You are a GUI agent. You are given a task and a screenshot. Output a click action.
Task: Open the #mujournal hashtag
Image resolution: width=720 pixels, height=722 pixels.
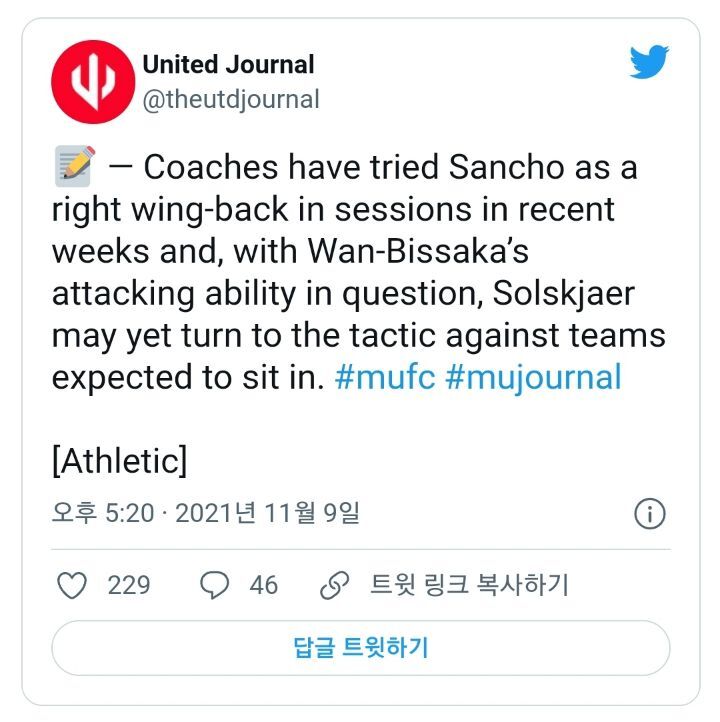tap(533, 378)
